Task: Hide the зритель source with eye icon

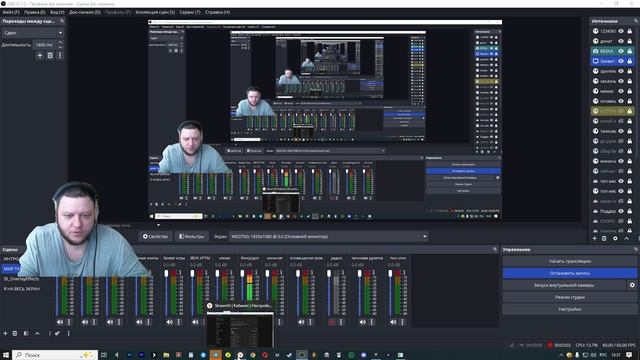Action: [x=621, y=71]
